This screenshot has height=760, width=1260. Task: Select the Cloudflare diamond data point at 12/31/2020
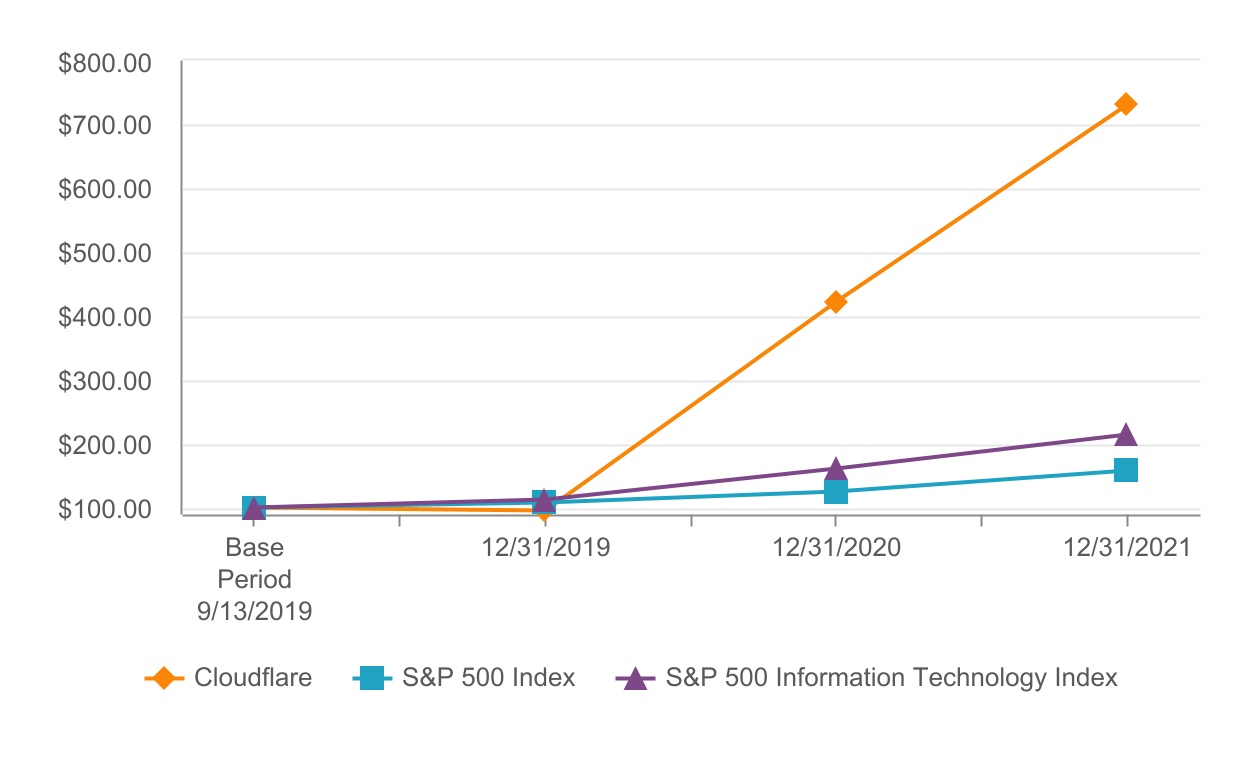click(836, 302)
